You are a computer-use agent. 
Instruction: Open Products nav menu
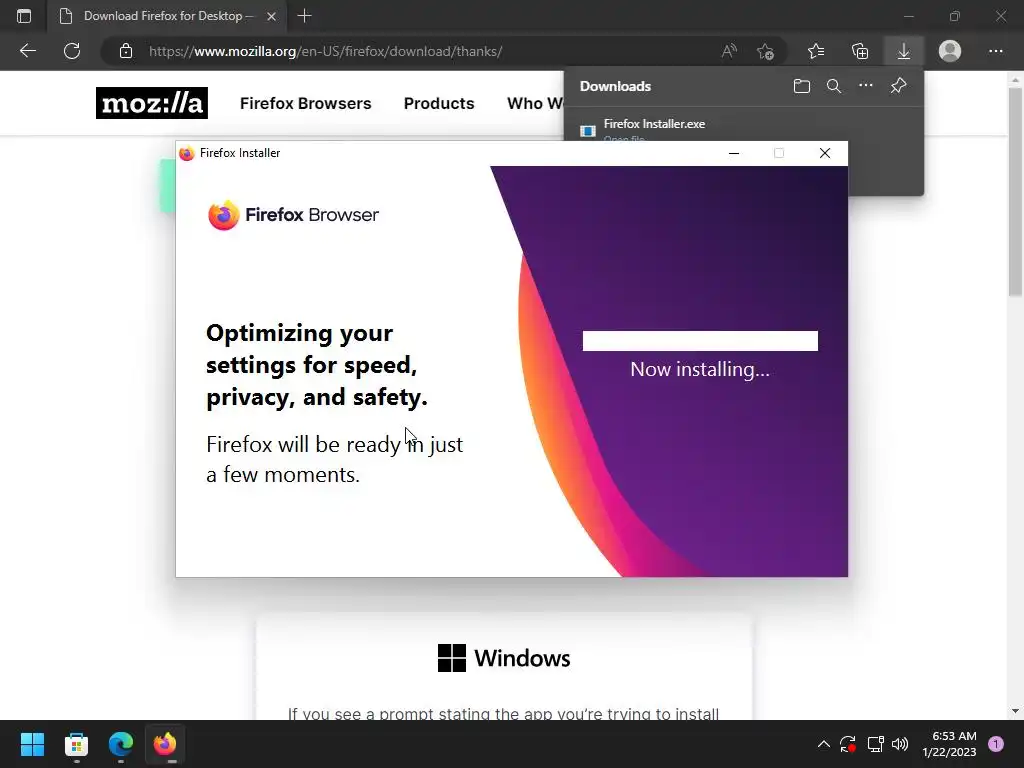click(439, 103)
